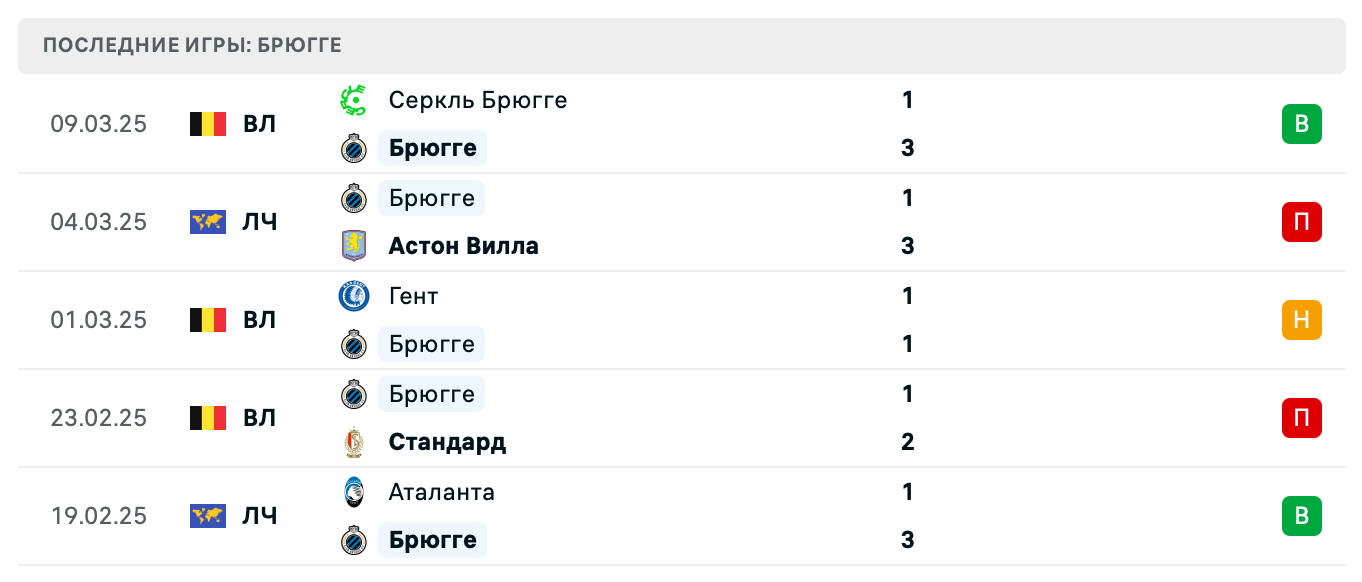The width and height of the screenshot is (1362, 582).
Task: Click the red П loss badge for 04.03.25
Action: 1301,222
